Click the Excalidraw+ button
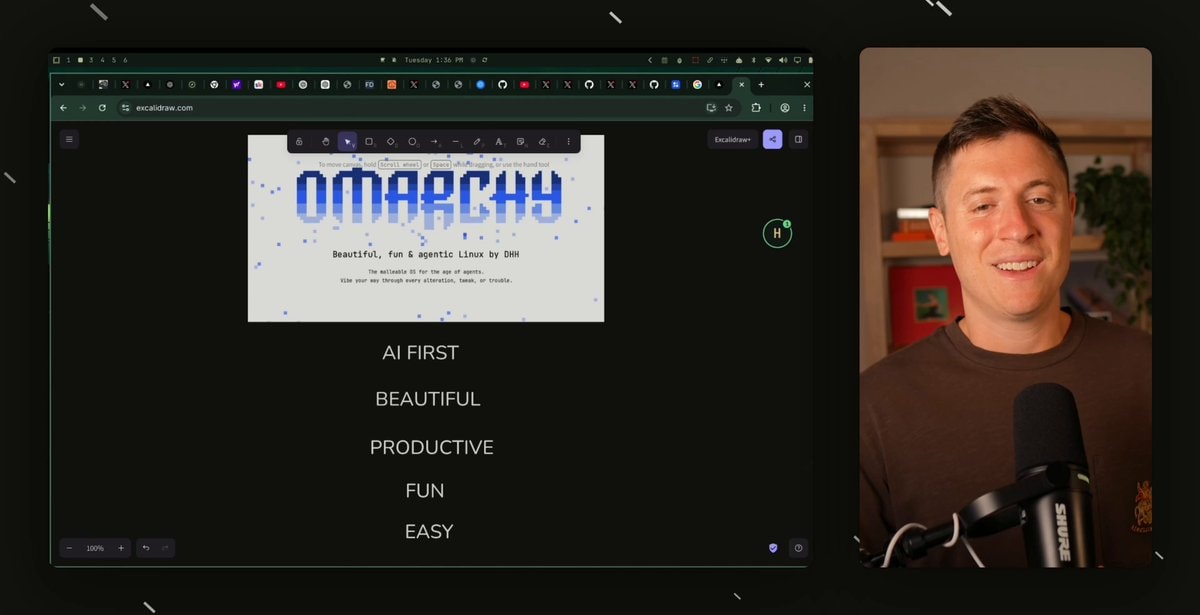The width and height of the screenshot is (1200, 615). [x=733, y=140]
